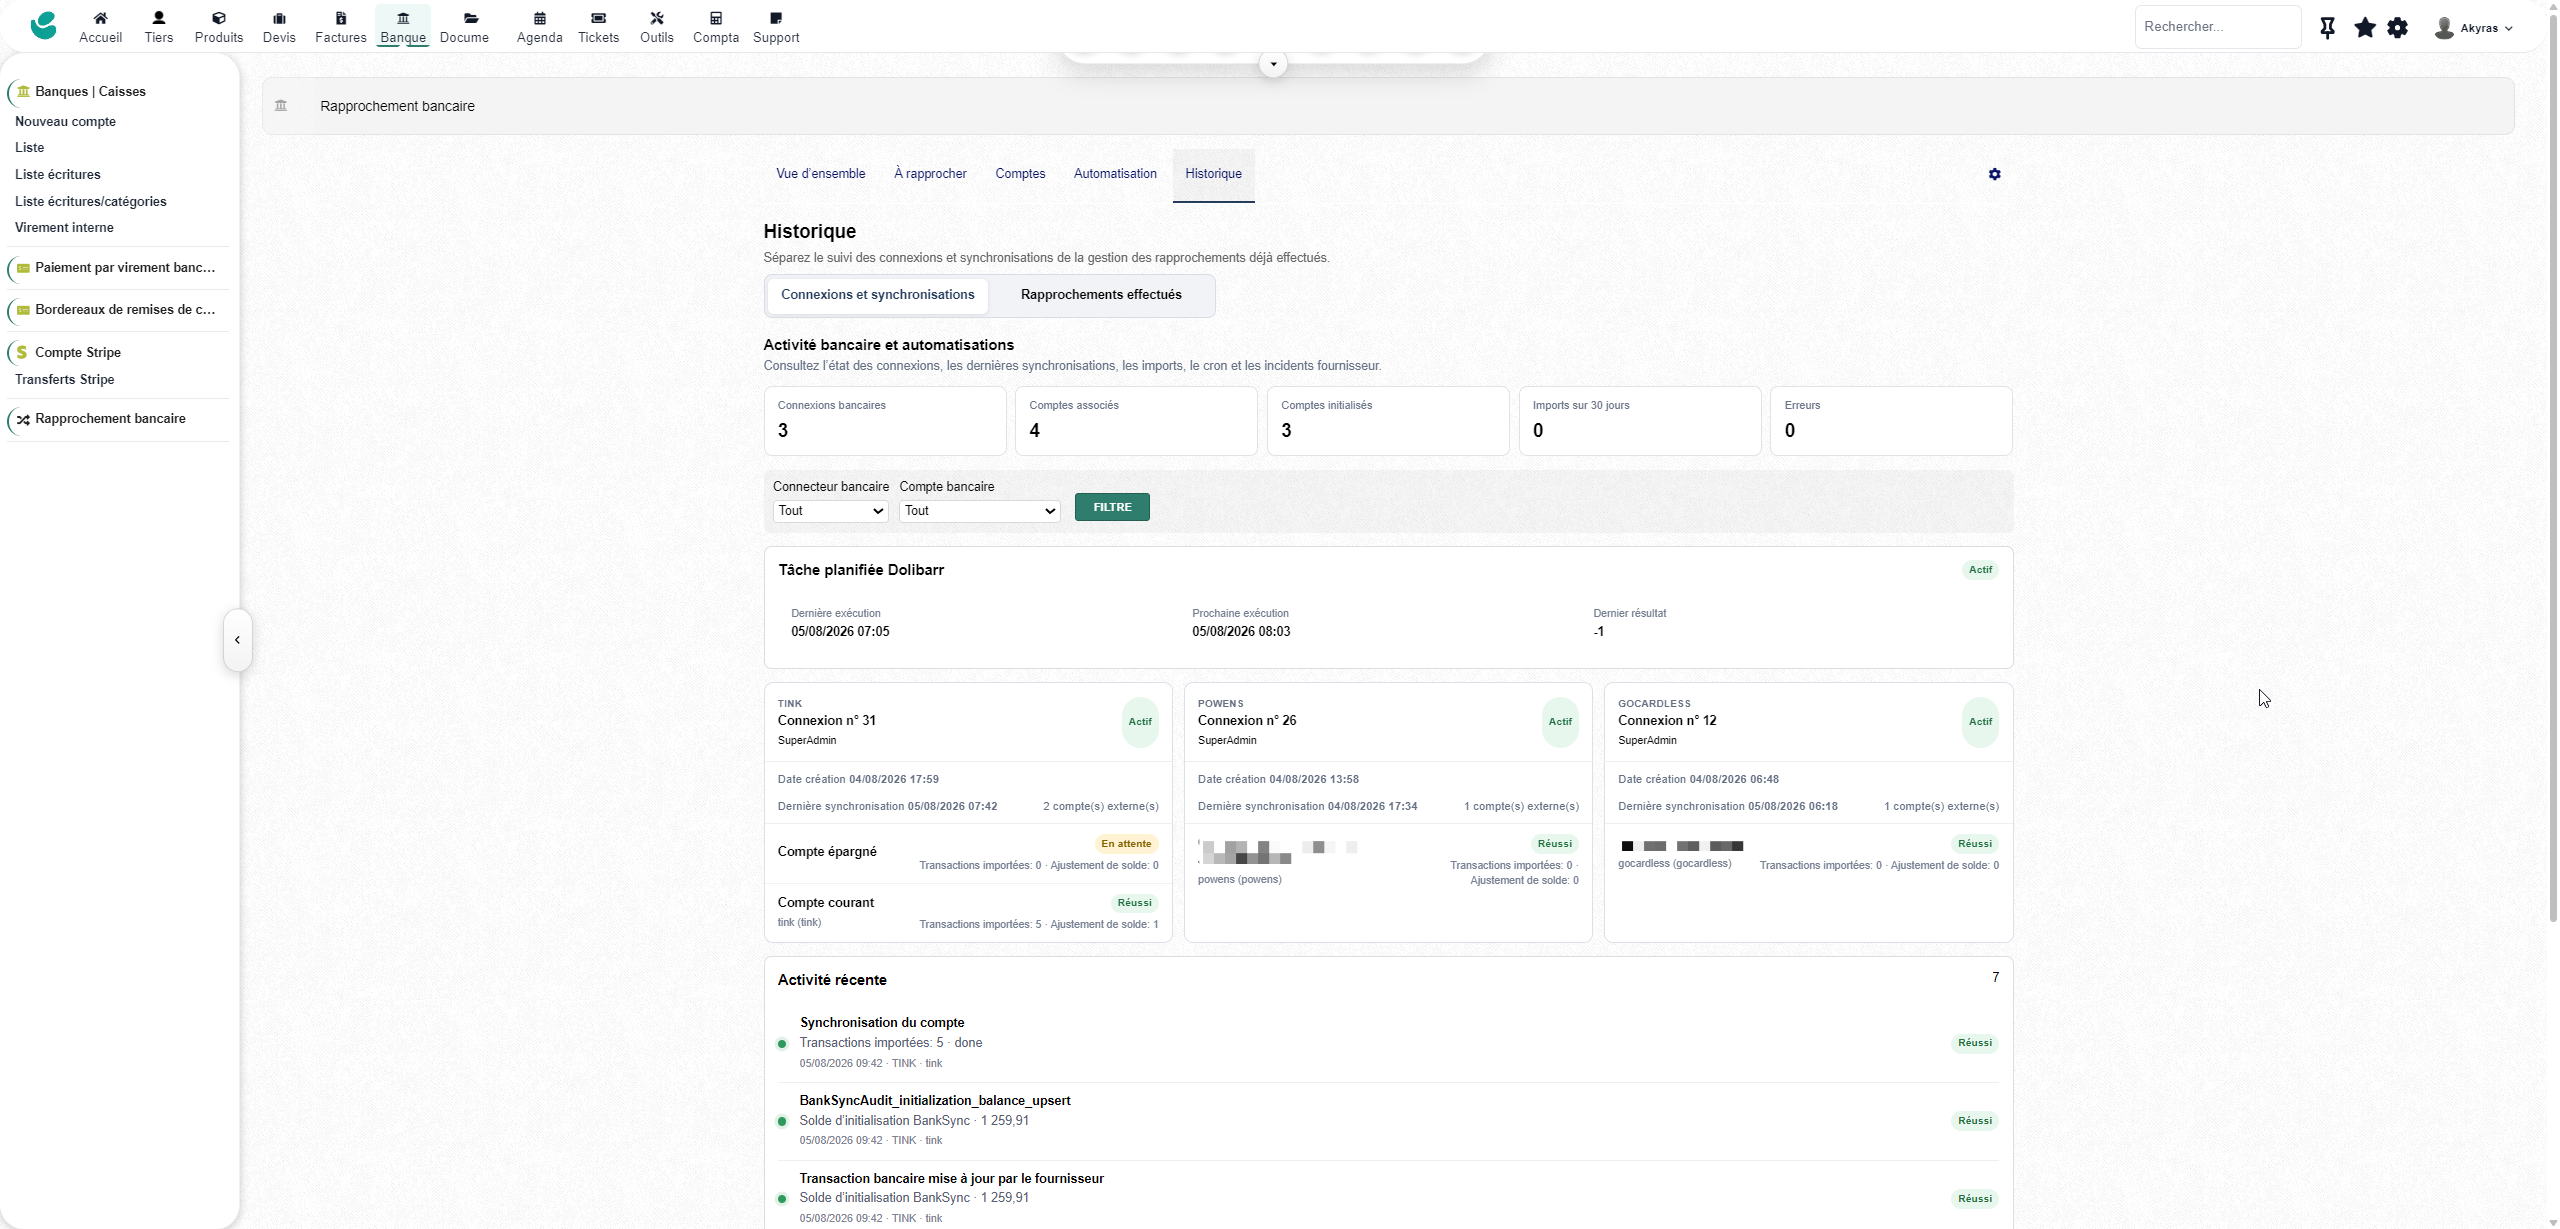Screen dimensions: 2560x1229
Task: Click Rapprochement bancaire shuffle icon
Action: 23,419
